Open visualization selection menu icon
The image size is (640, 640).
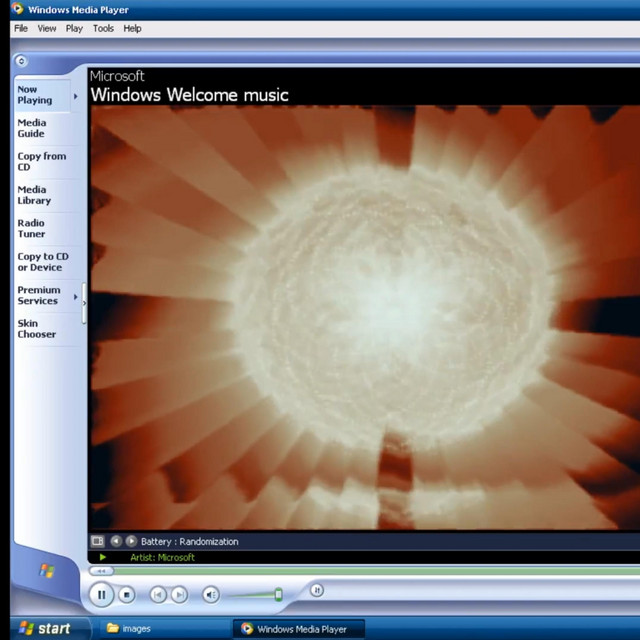pyautogui.click(x=98, y=541)
